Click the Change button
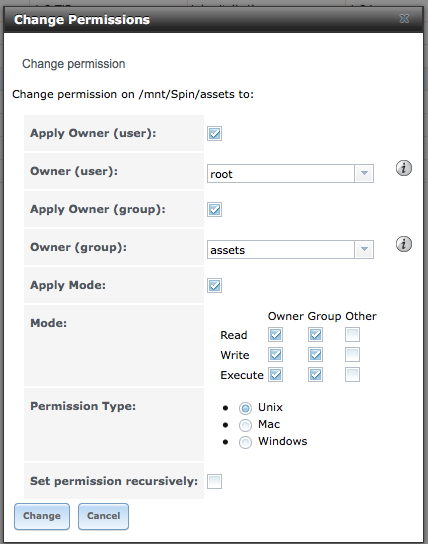The height and width of the screenshot is (544, 428). coord(42,516)
